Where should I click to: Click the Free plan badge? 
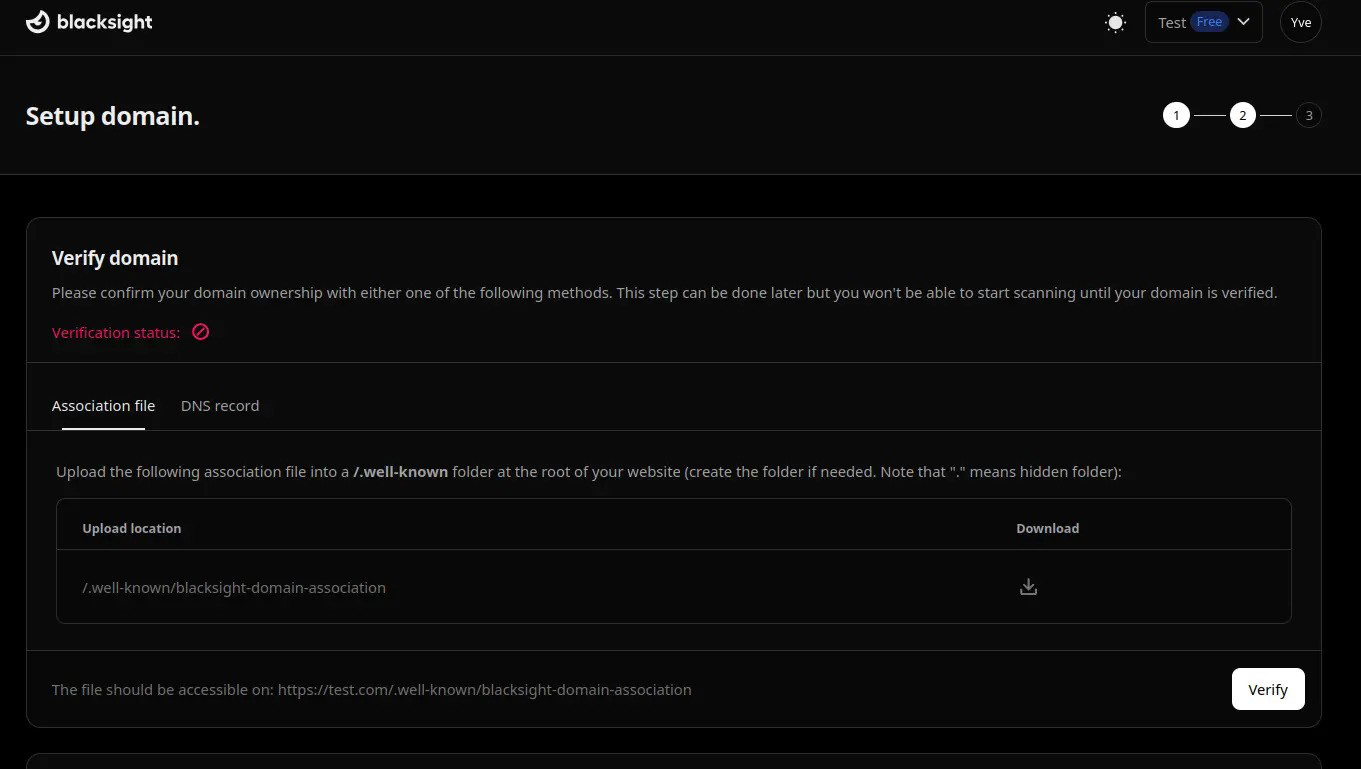(1209, 22)
